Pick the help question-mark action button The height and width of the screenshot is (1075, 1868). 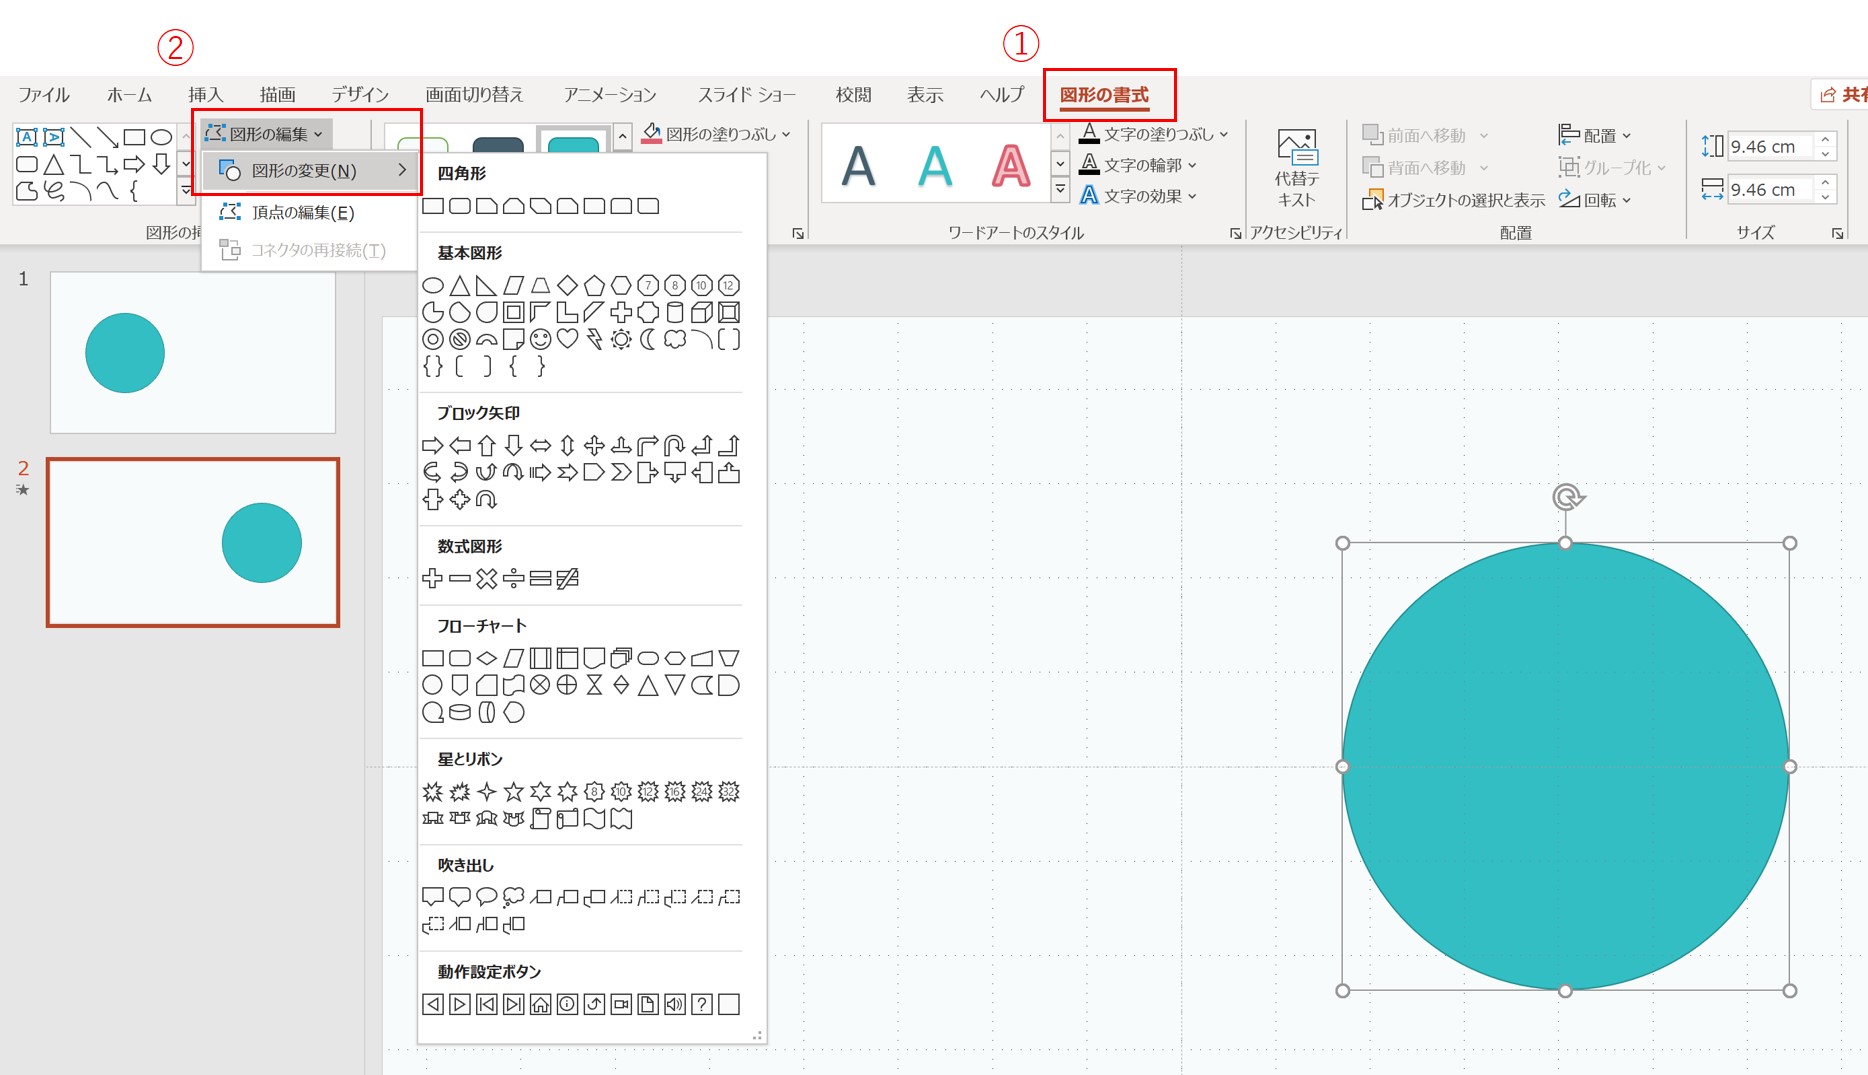702,1004
